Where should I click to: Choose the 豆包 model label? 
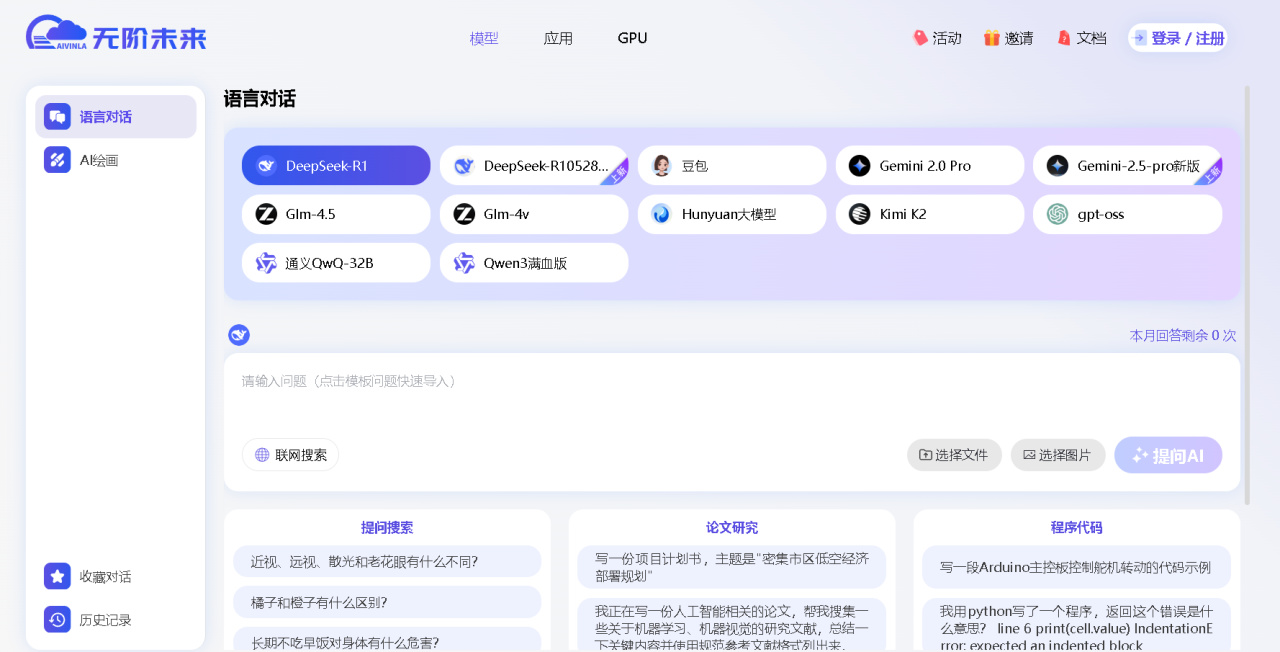click(x=695, y=166)
